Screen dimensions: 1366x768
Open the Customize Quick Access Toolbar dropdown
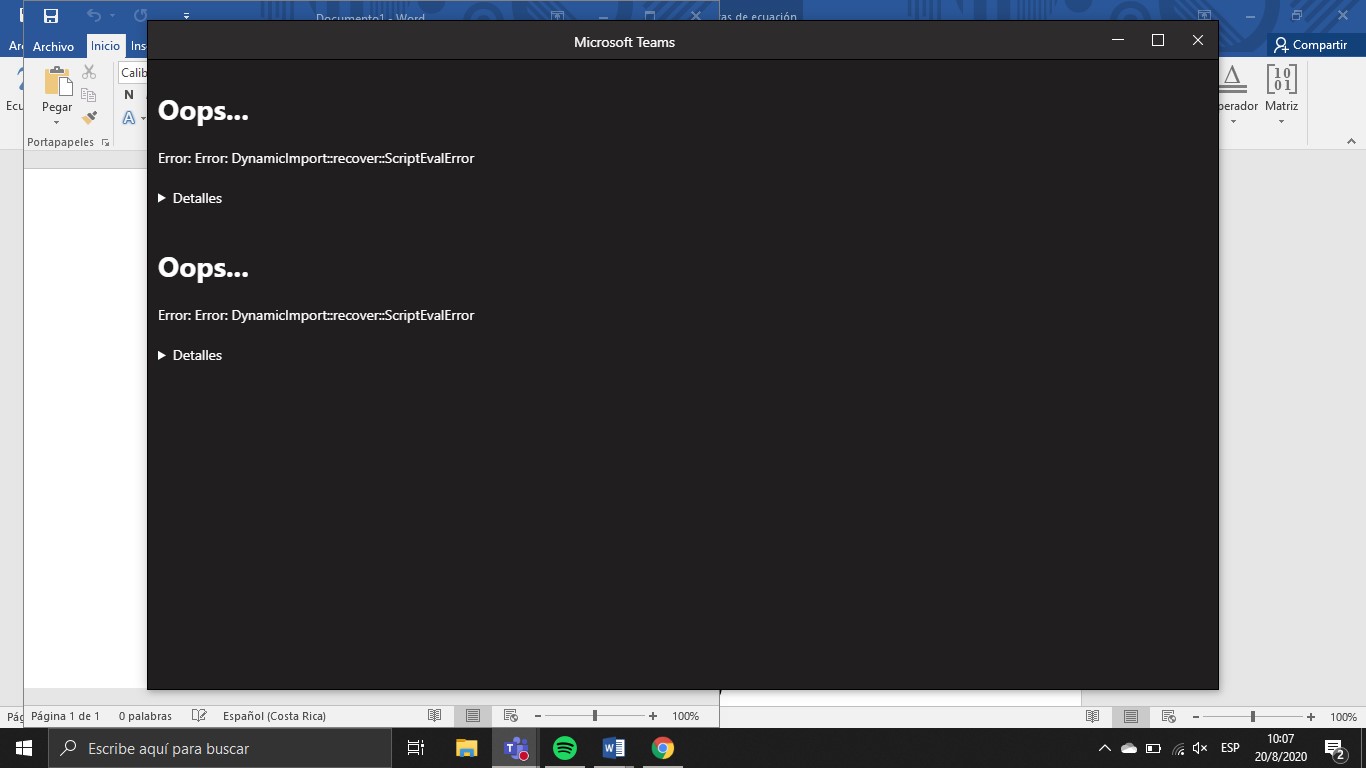[x=187, y=16]
